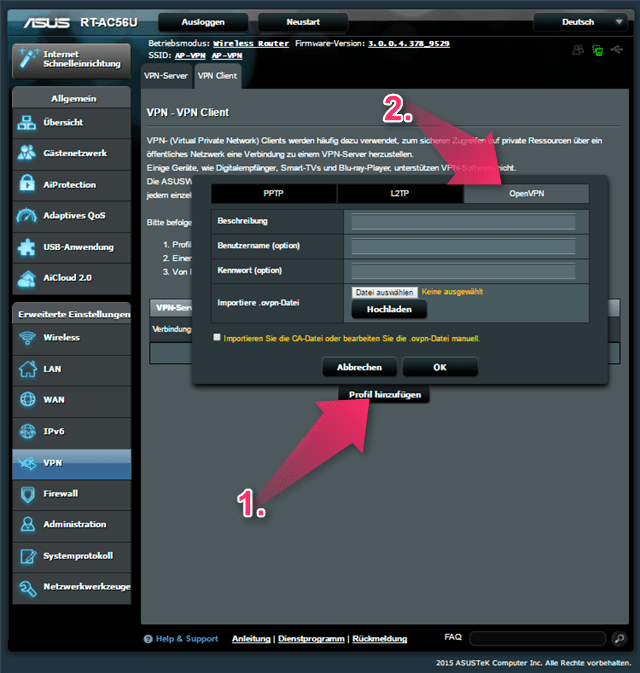Image resolution: width=640 pixels, height=673 pixels.
Task: Focus the Kennwort (option) field
Action: pyautogui.click(x=463, y=271)
